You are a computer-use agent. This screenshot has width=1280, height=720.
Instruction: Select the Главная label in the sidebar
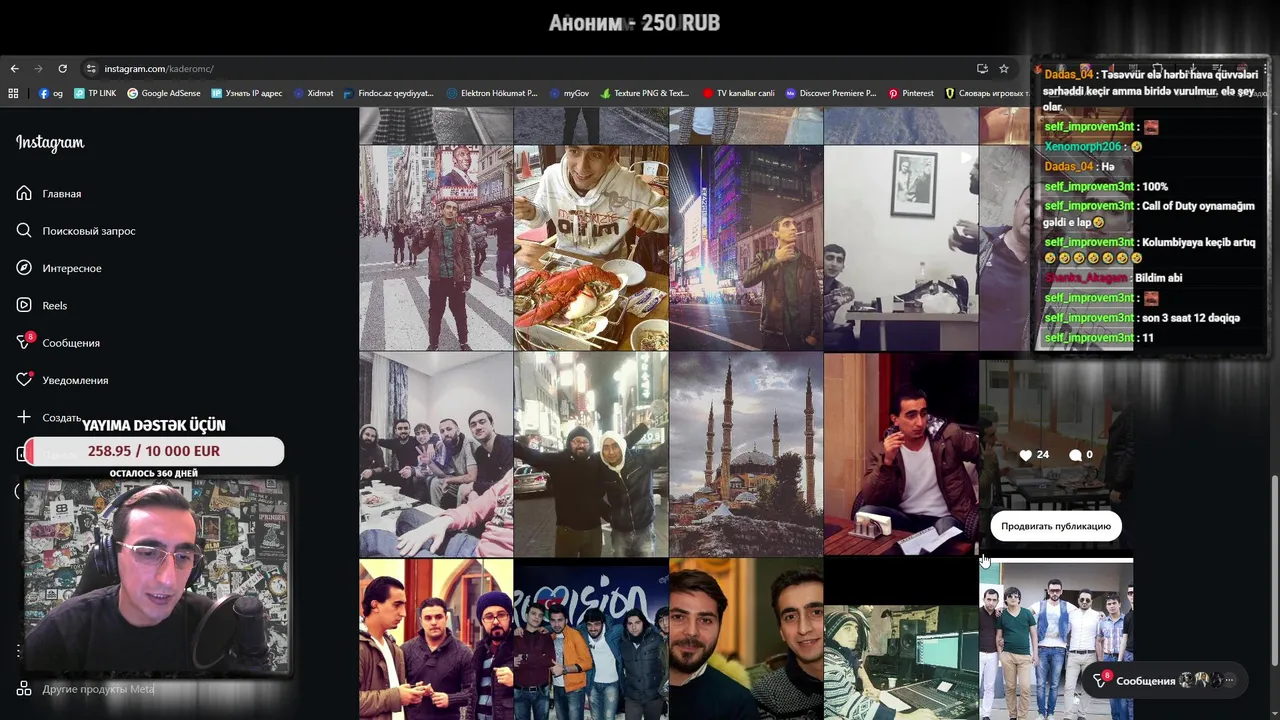[x=62, y=194]
